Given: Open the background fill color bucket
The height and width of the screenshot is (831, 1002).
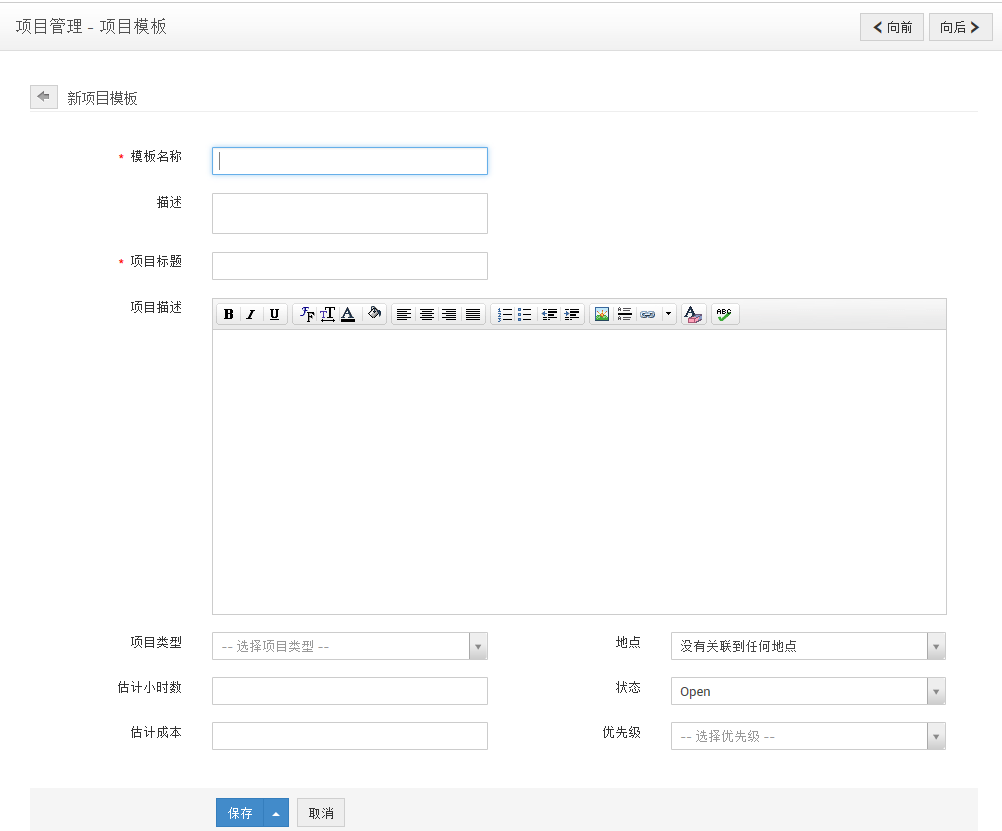Looking at the screenshot, I should (x=375, y=314).
